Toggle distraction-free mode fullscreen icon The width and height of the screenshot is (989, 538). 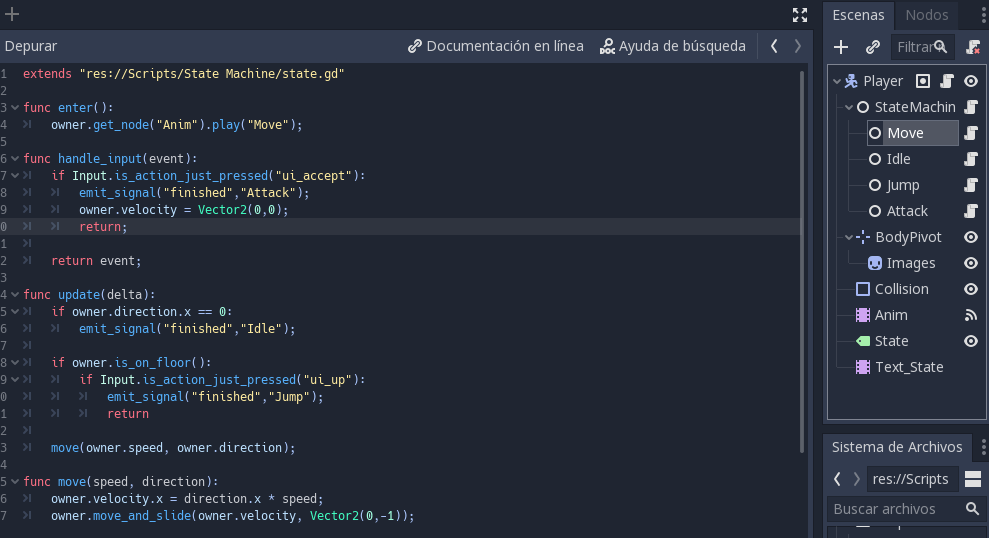799,14
